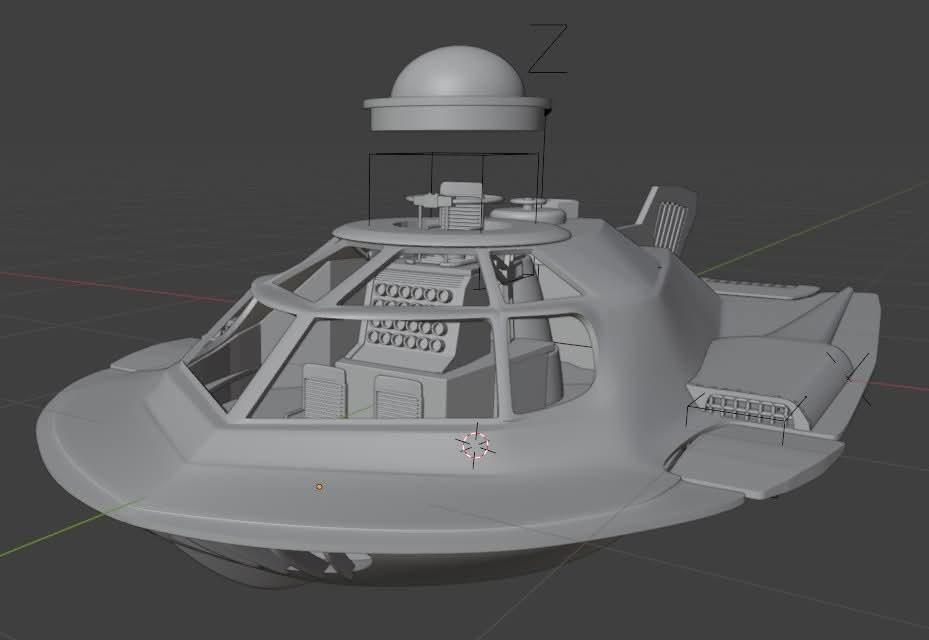The height and width of the screenshot is (640, 929).
Task: Select the side engine intake grille
Action: (744, 407)
